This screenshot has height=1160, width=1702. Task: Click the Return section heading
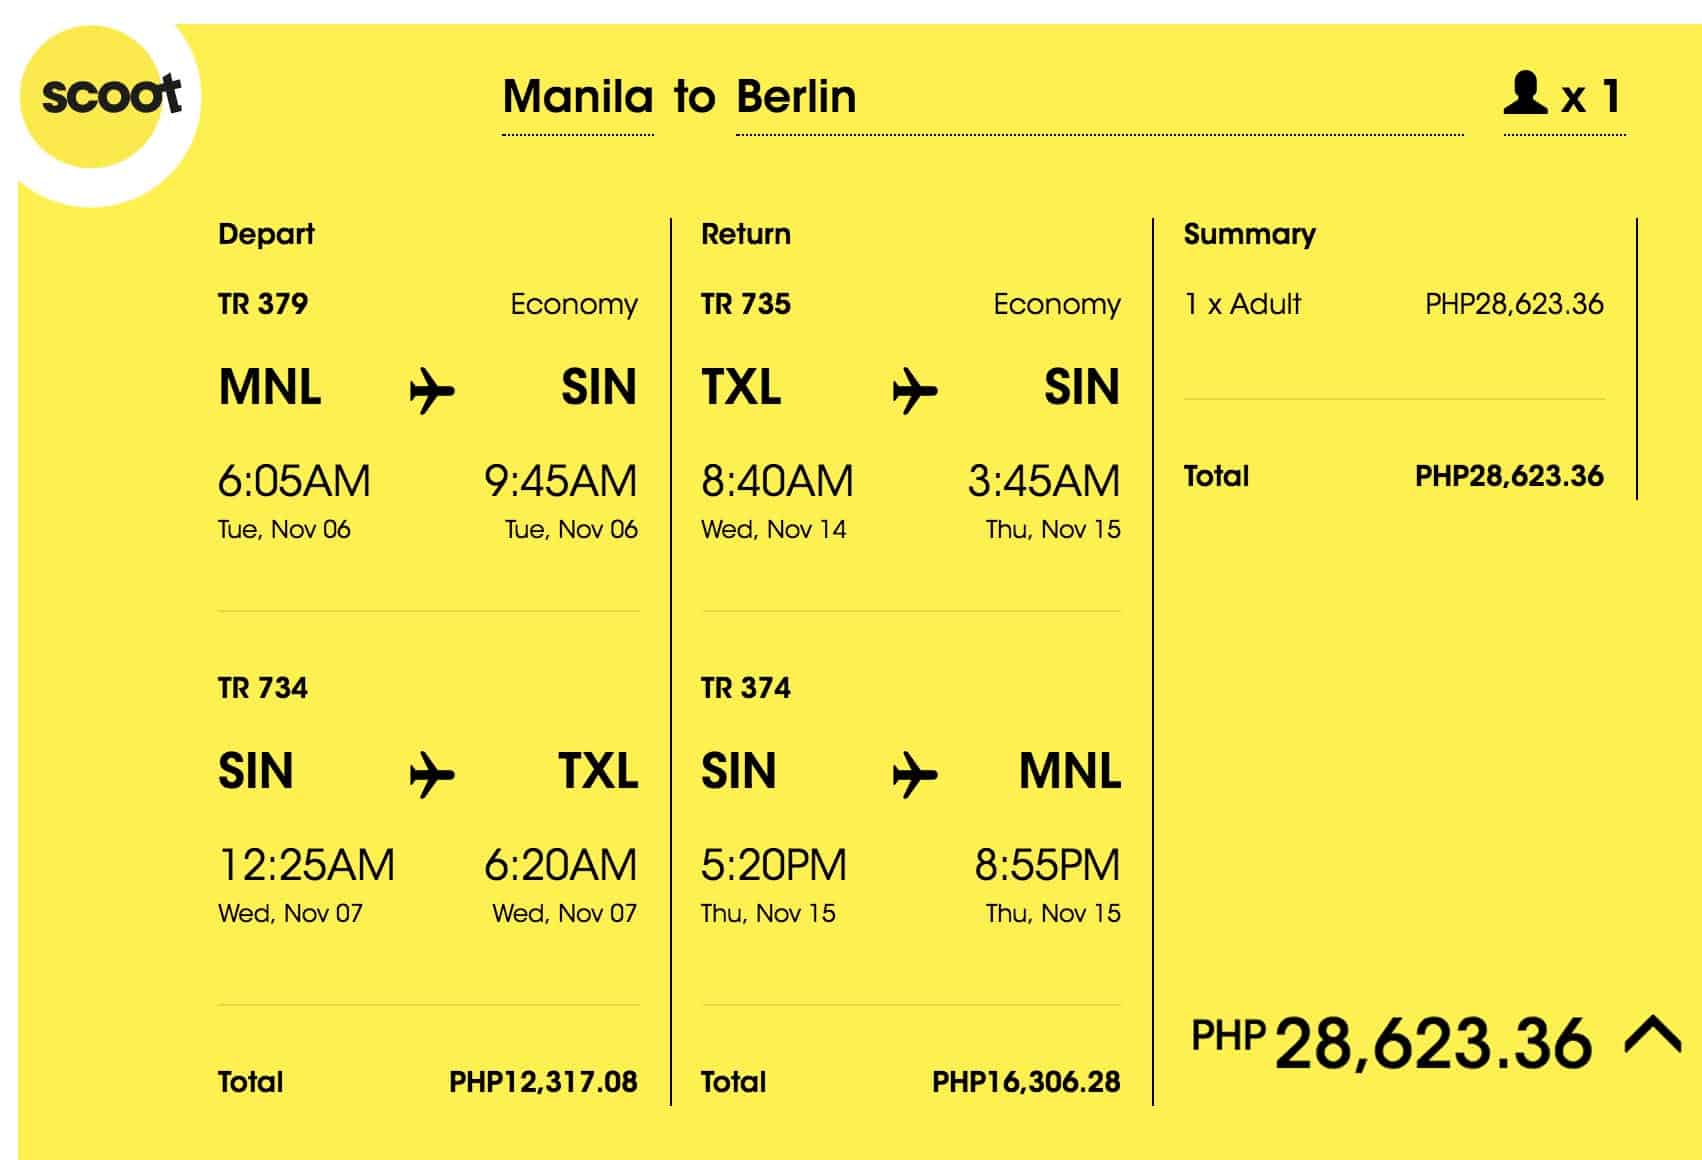click(x=746, y=234)
